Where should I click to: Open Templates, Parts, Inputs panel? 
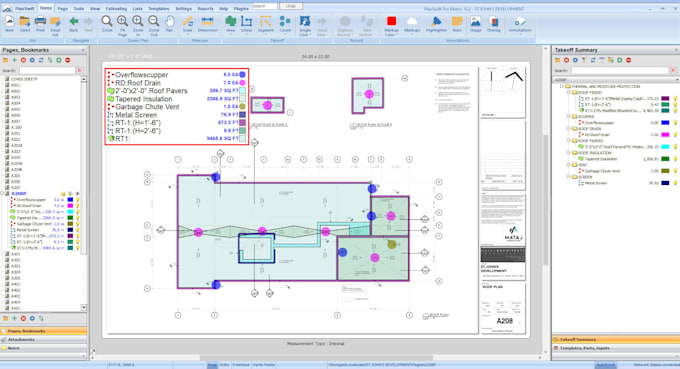click(616, 348)
